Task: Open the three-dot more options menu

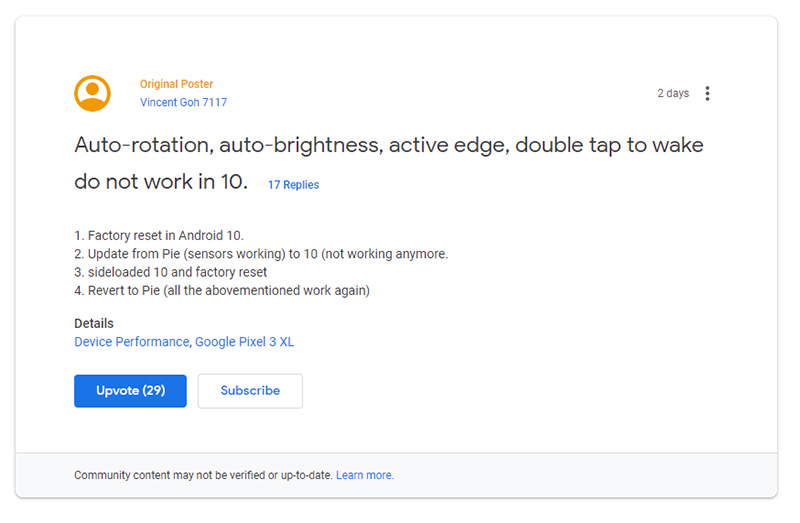Action: pos(707,93)
